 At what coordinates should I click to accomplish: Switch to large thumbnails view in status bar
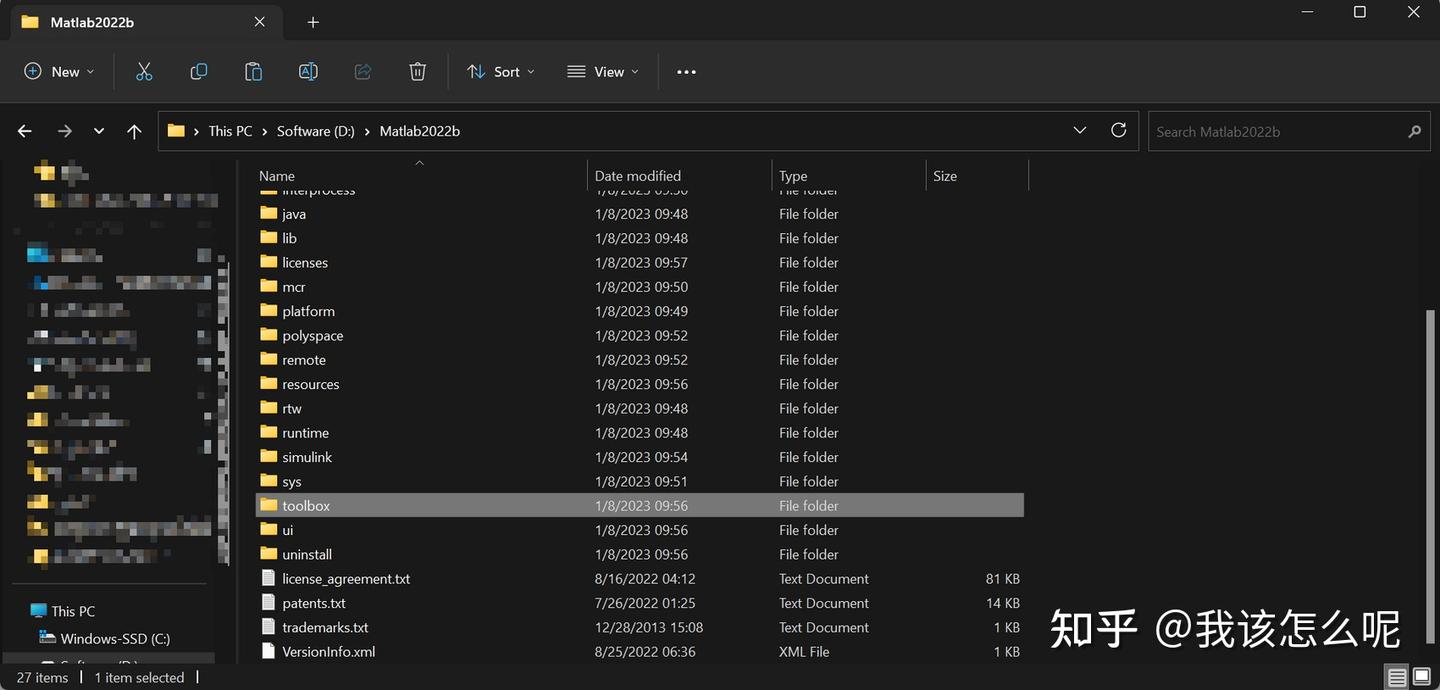[x=1421, y=677]
